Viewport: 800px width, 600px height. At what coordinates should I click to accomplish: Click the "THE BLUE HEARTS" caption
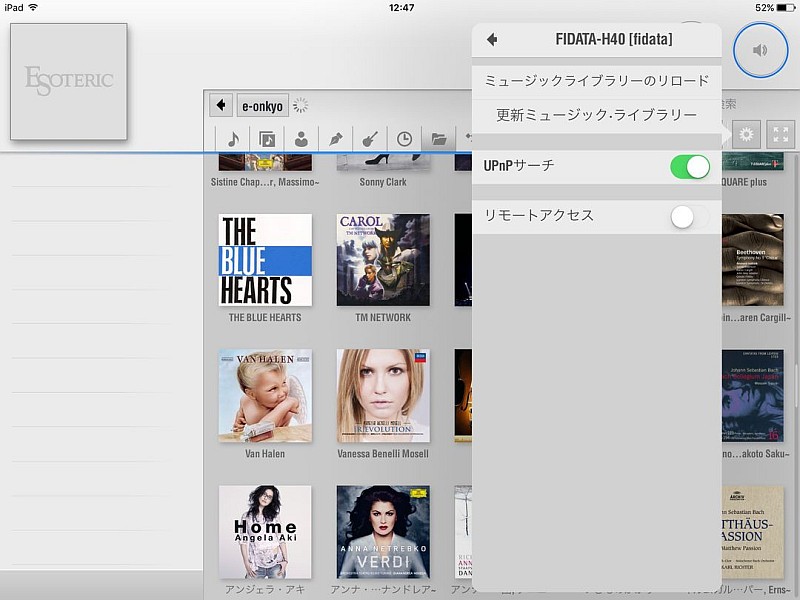(x=265, y=317)
